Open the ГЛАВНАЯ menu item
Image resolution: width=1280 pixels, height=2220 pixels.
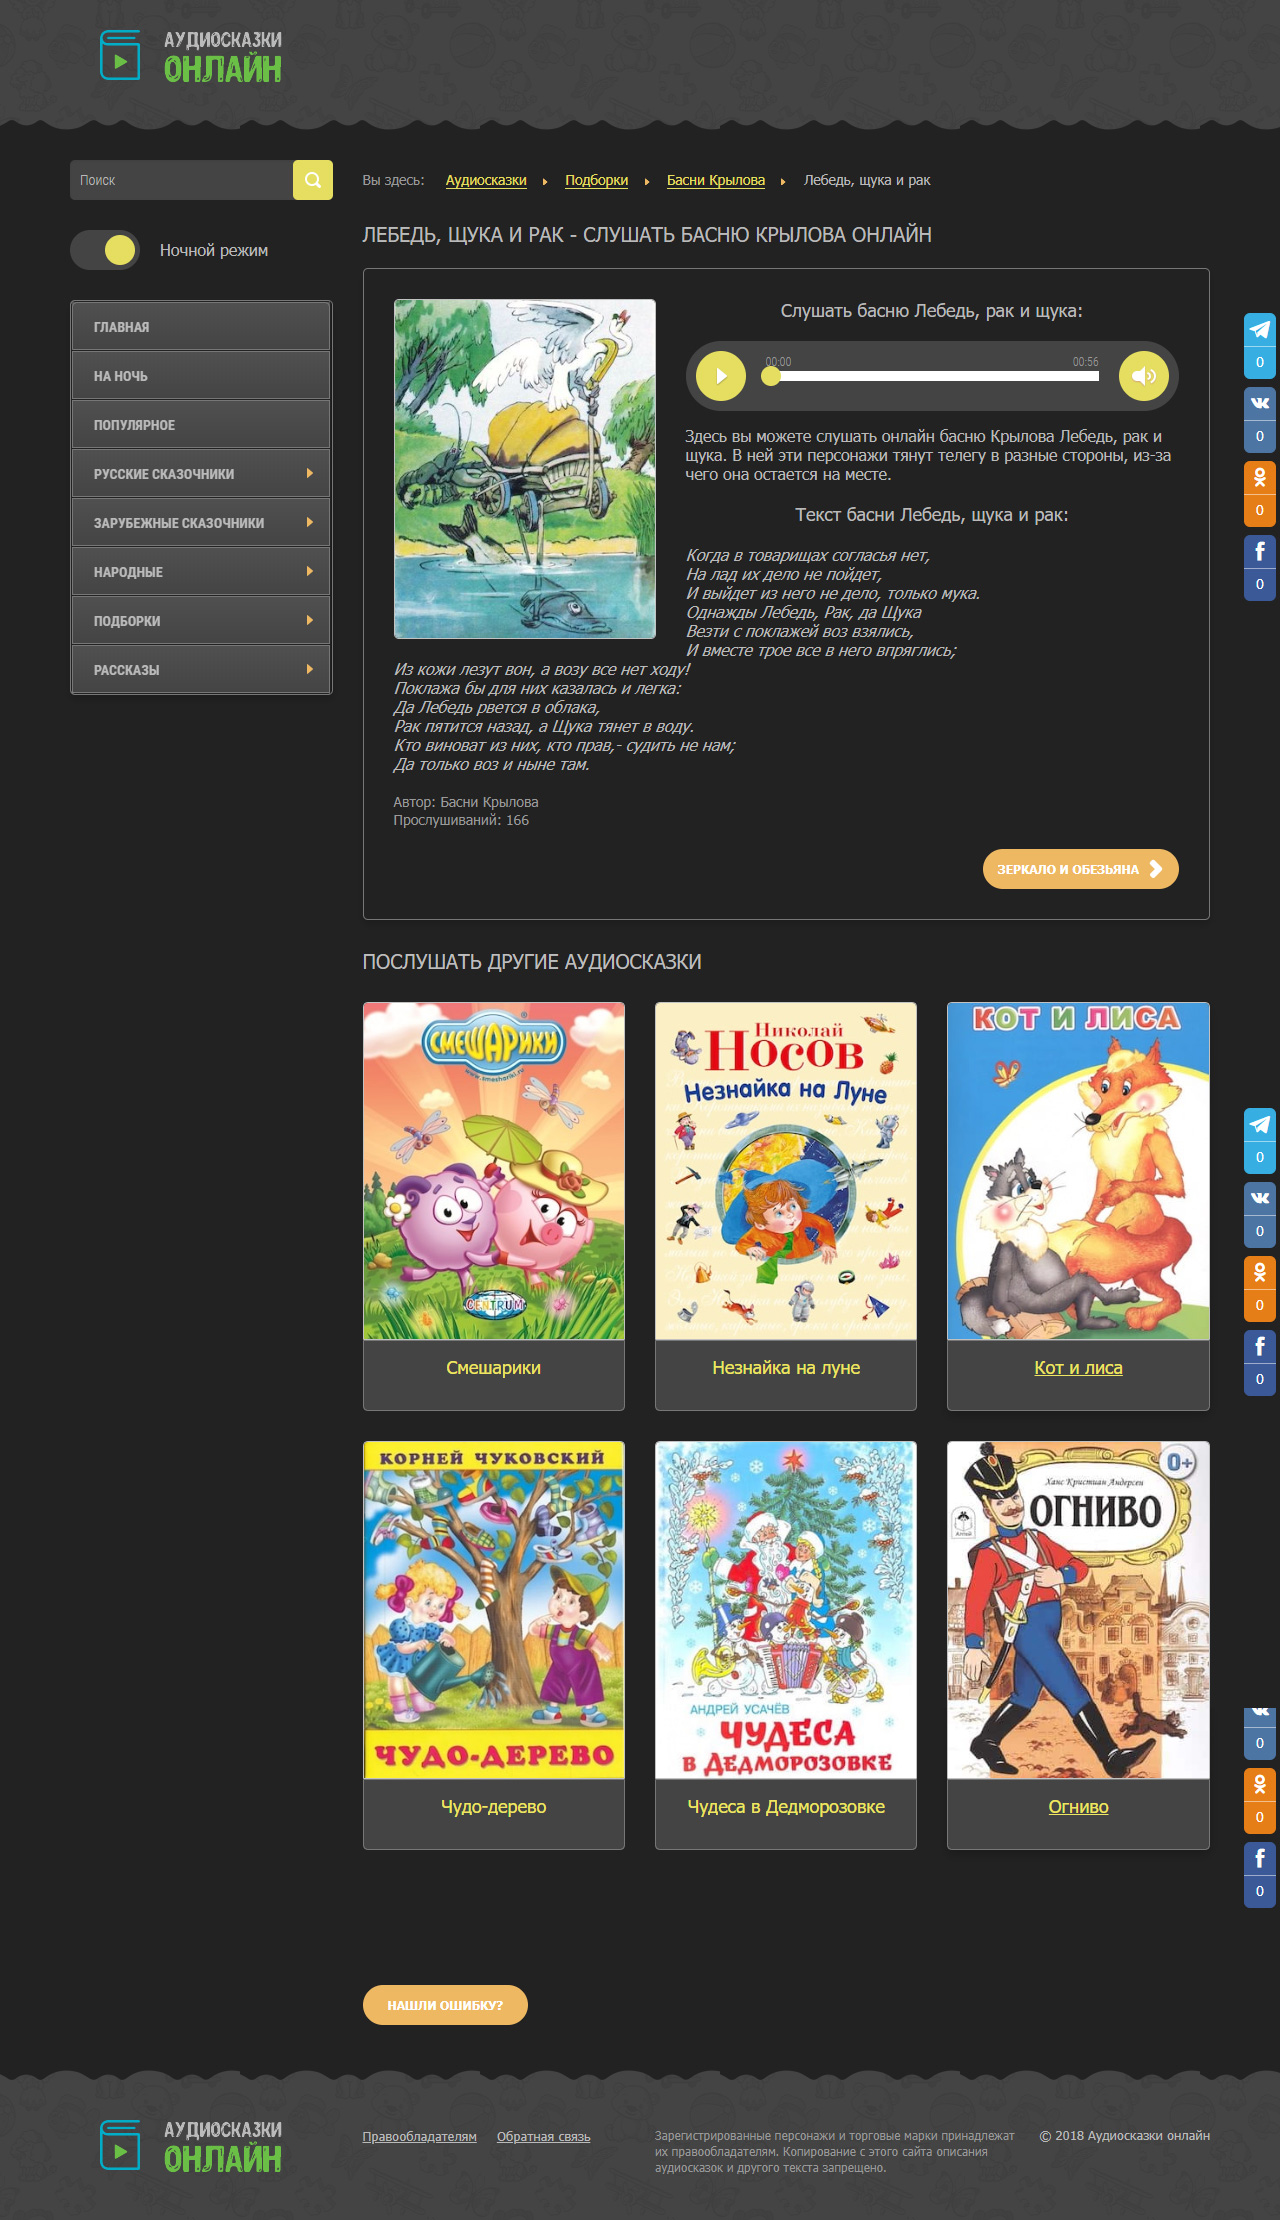coord(201,327)
